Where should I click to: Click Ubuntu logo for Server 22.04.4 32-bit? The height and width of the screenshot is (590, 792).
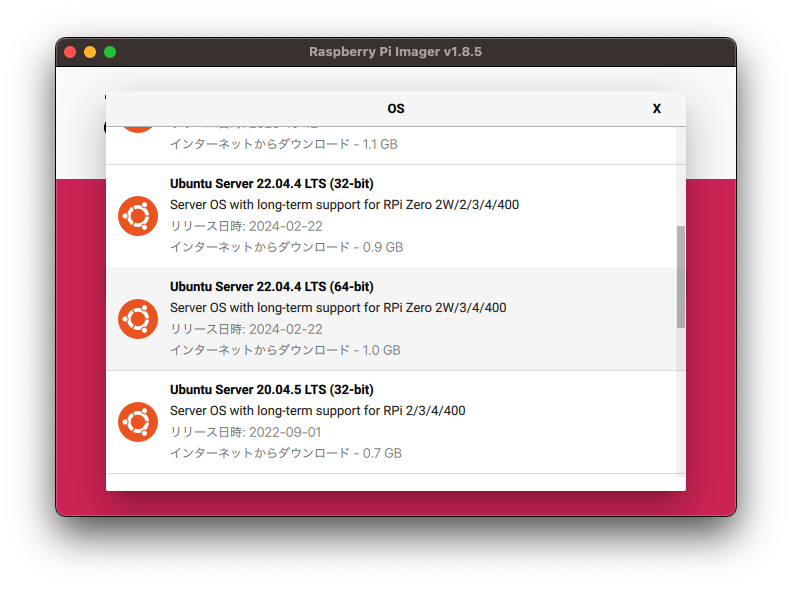pyautogui.click(x=138, y=216)
